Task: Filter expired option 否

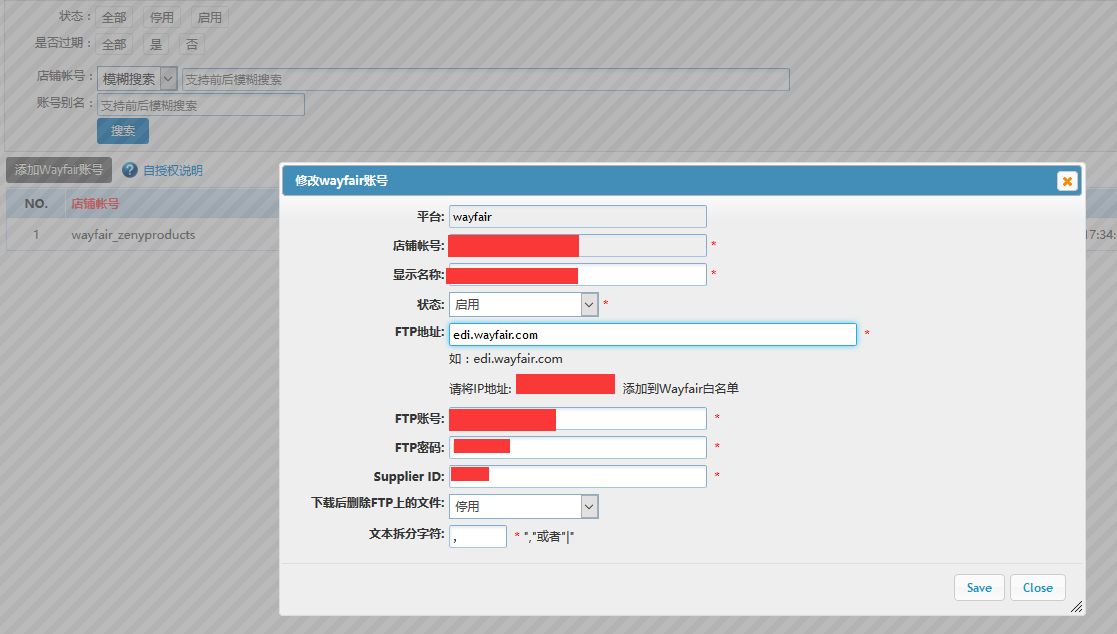Action: [191, 44]
